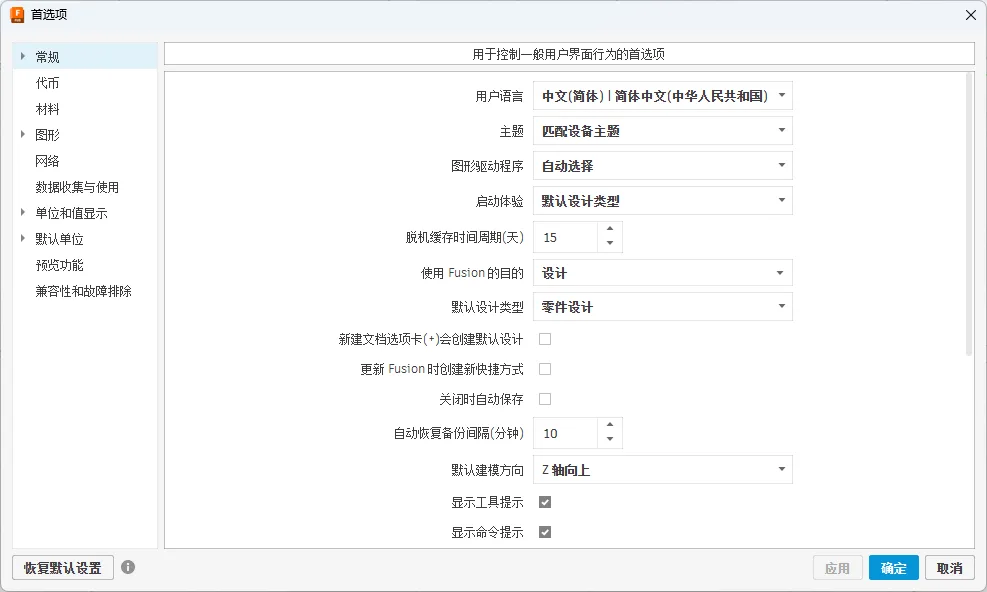Increase 脱机缓存时间周期(天) with up arrow
Screen dimensions: 987x592
click(610, 229)
